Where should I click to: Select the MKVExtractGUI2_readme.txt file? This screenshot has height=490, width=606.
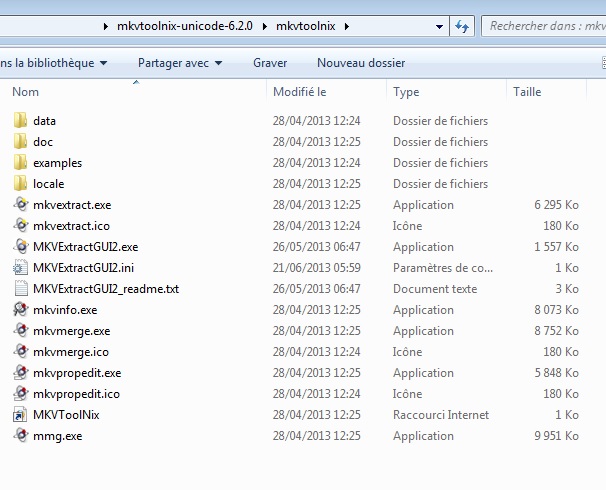click(x=105, y=289)
